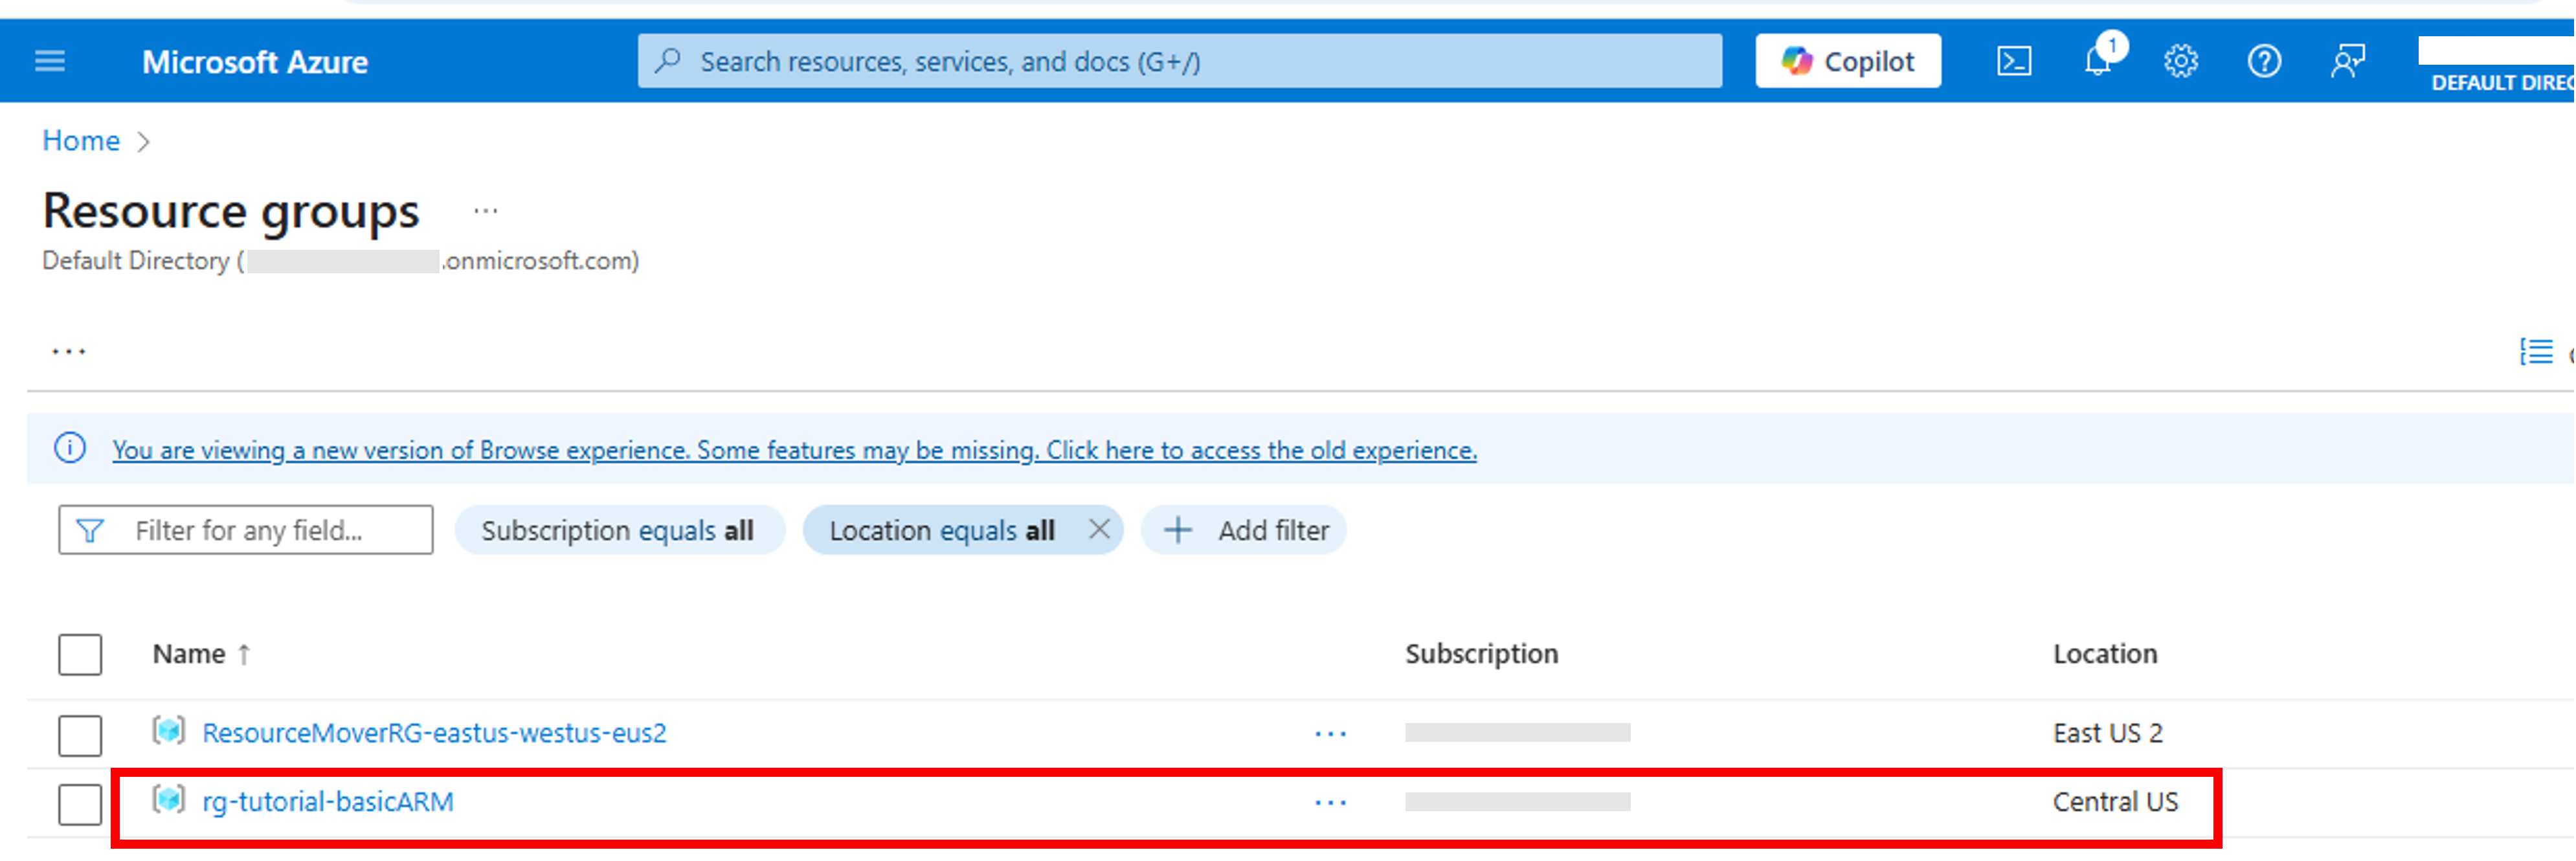
Task: Open the notifications bell
Action: pos(2097,62)
